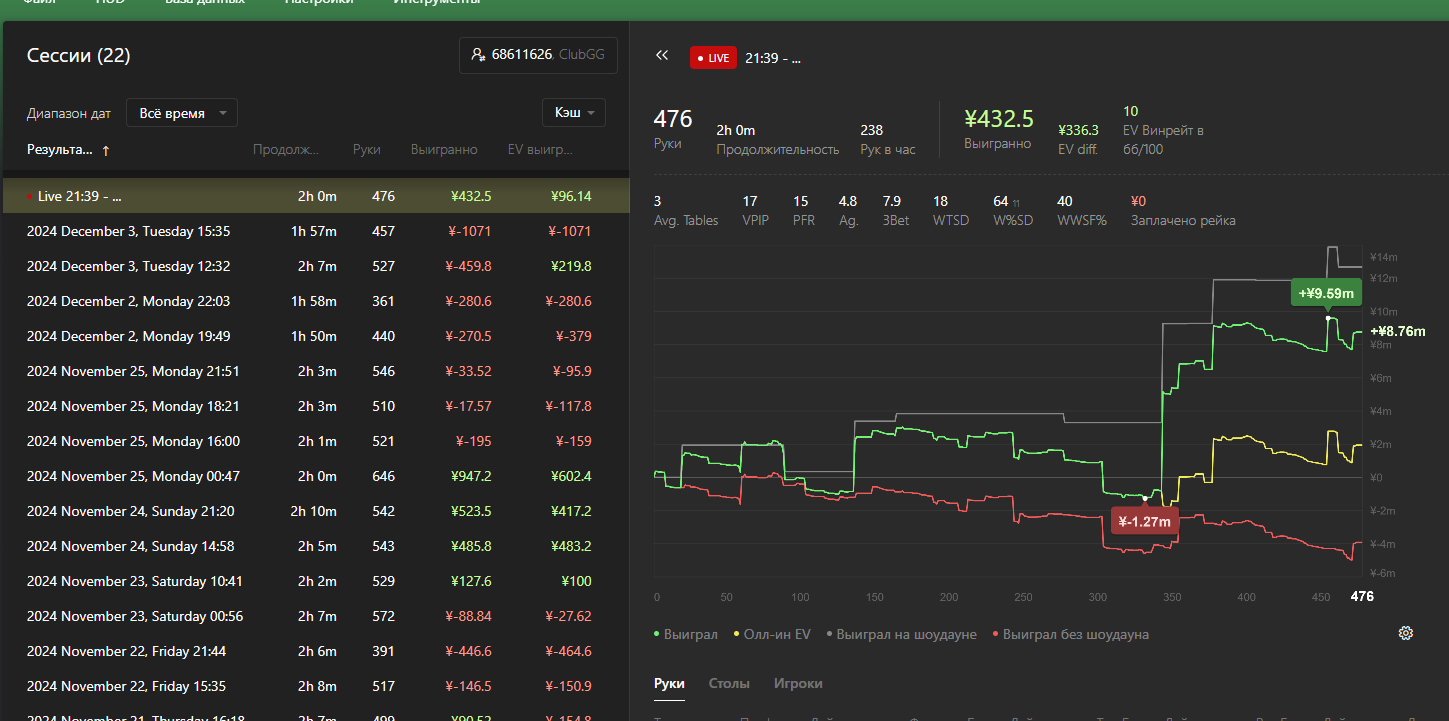Toggle the Выиграл без шоудауна series
Image resolution: width=1449 pixels, height=721 pixels.
(1070, 634)
